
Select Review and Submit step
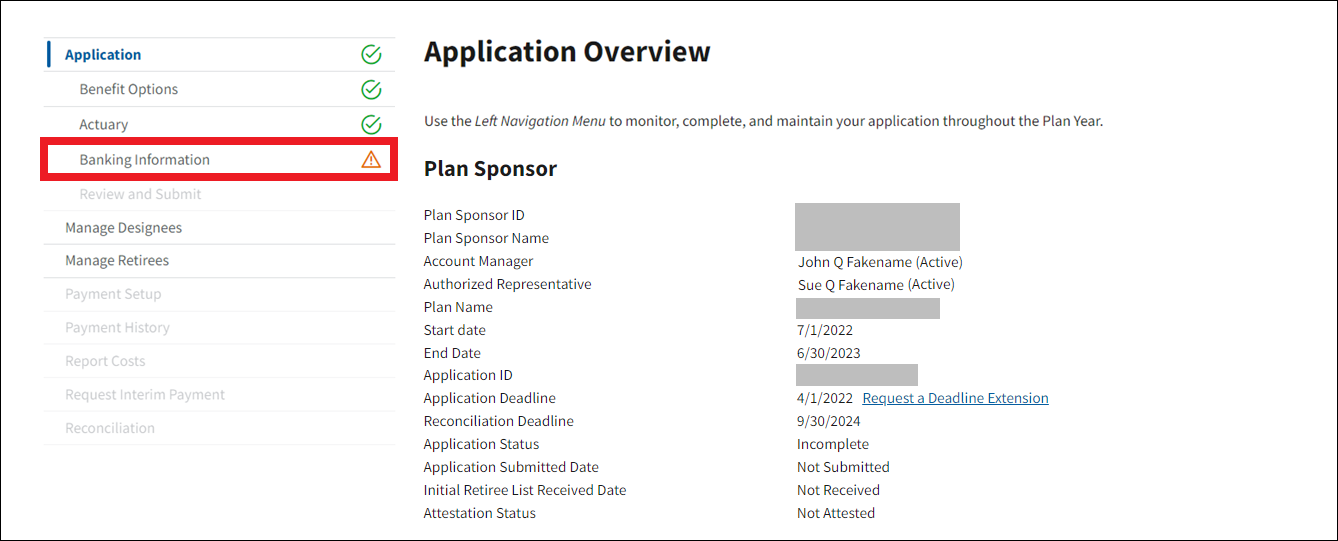141,194
